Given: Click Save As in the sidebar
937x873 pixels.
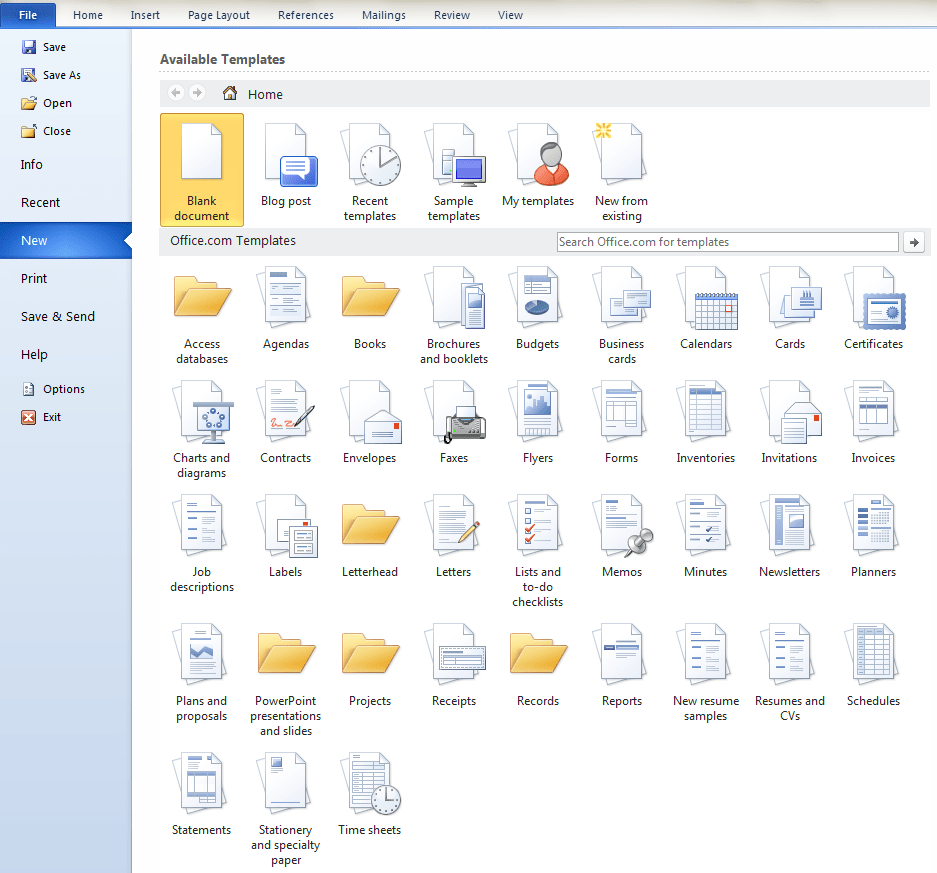Looking at the screenshot, I should (58, 74).
